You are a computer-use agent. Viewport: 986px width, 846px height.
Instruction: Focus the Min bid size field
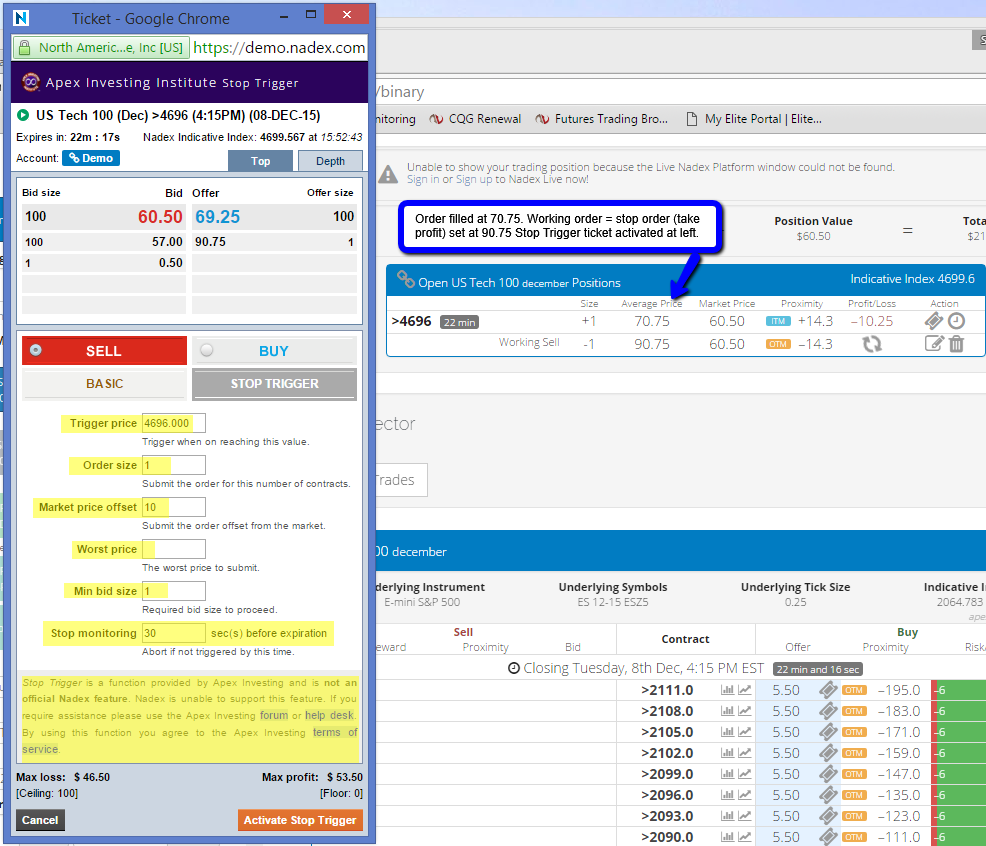pos(174,591)
